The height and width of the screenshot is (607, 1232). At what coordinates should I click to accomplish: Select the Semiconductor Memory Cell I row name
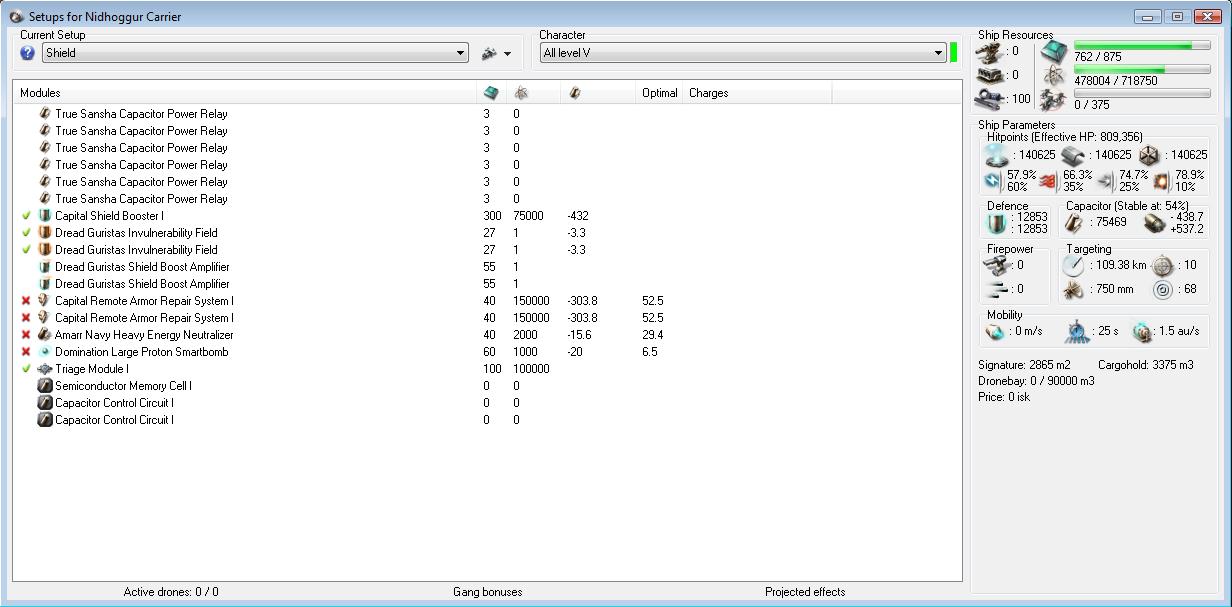(x=124, y=386)
